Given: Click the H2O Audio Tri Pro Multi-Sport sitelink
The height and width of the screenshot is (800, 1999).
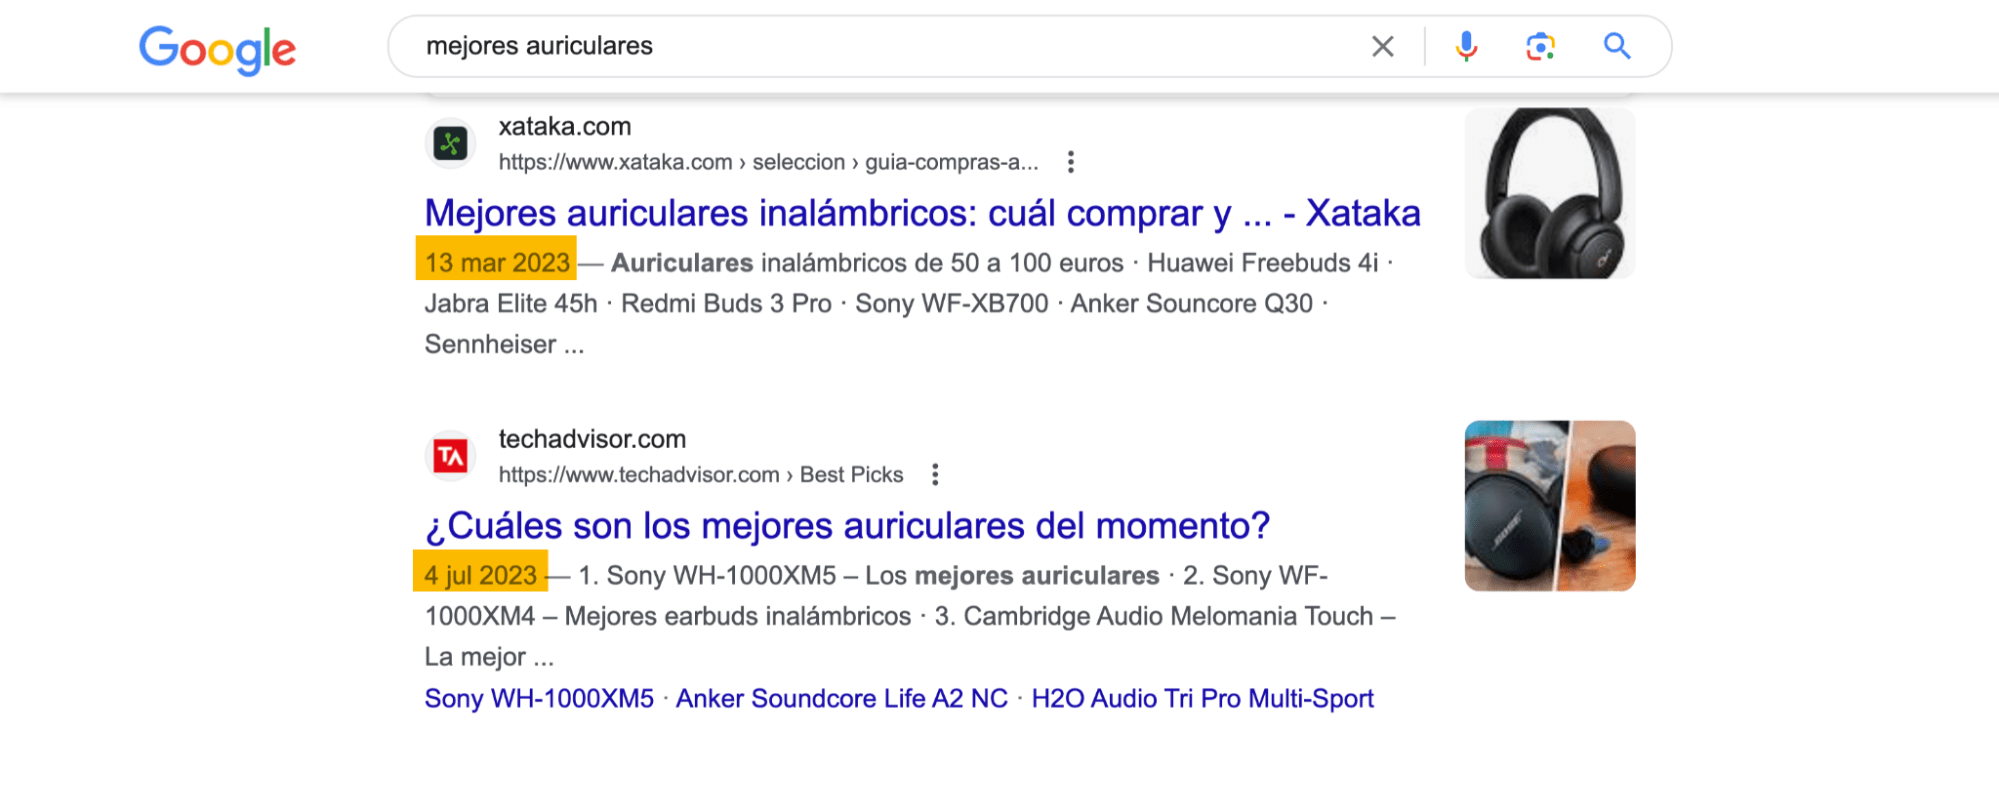Looking at the screenshot, I should point(1202,698).
